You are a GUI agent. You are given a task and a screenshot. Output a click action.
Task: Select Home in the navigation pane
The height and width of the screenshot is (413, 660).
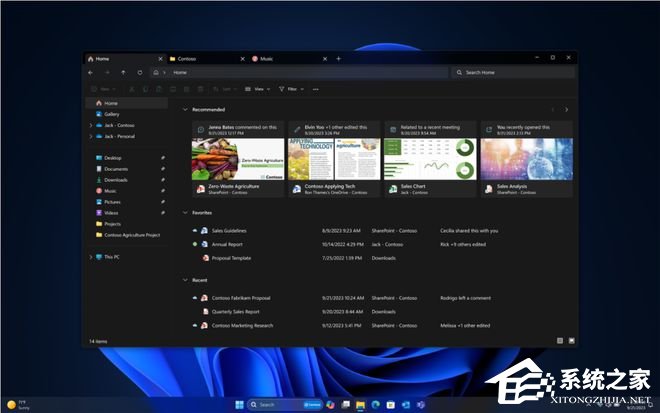coord(127,103)
